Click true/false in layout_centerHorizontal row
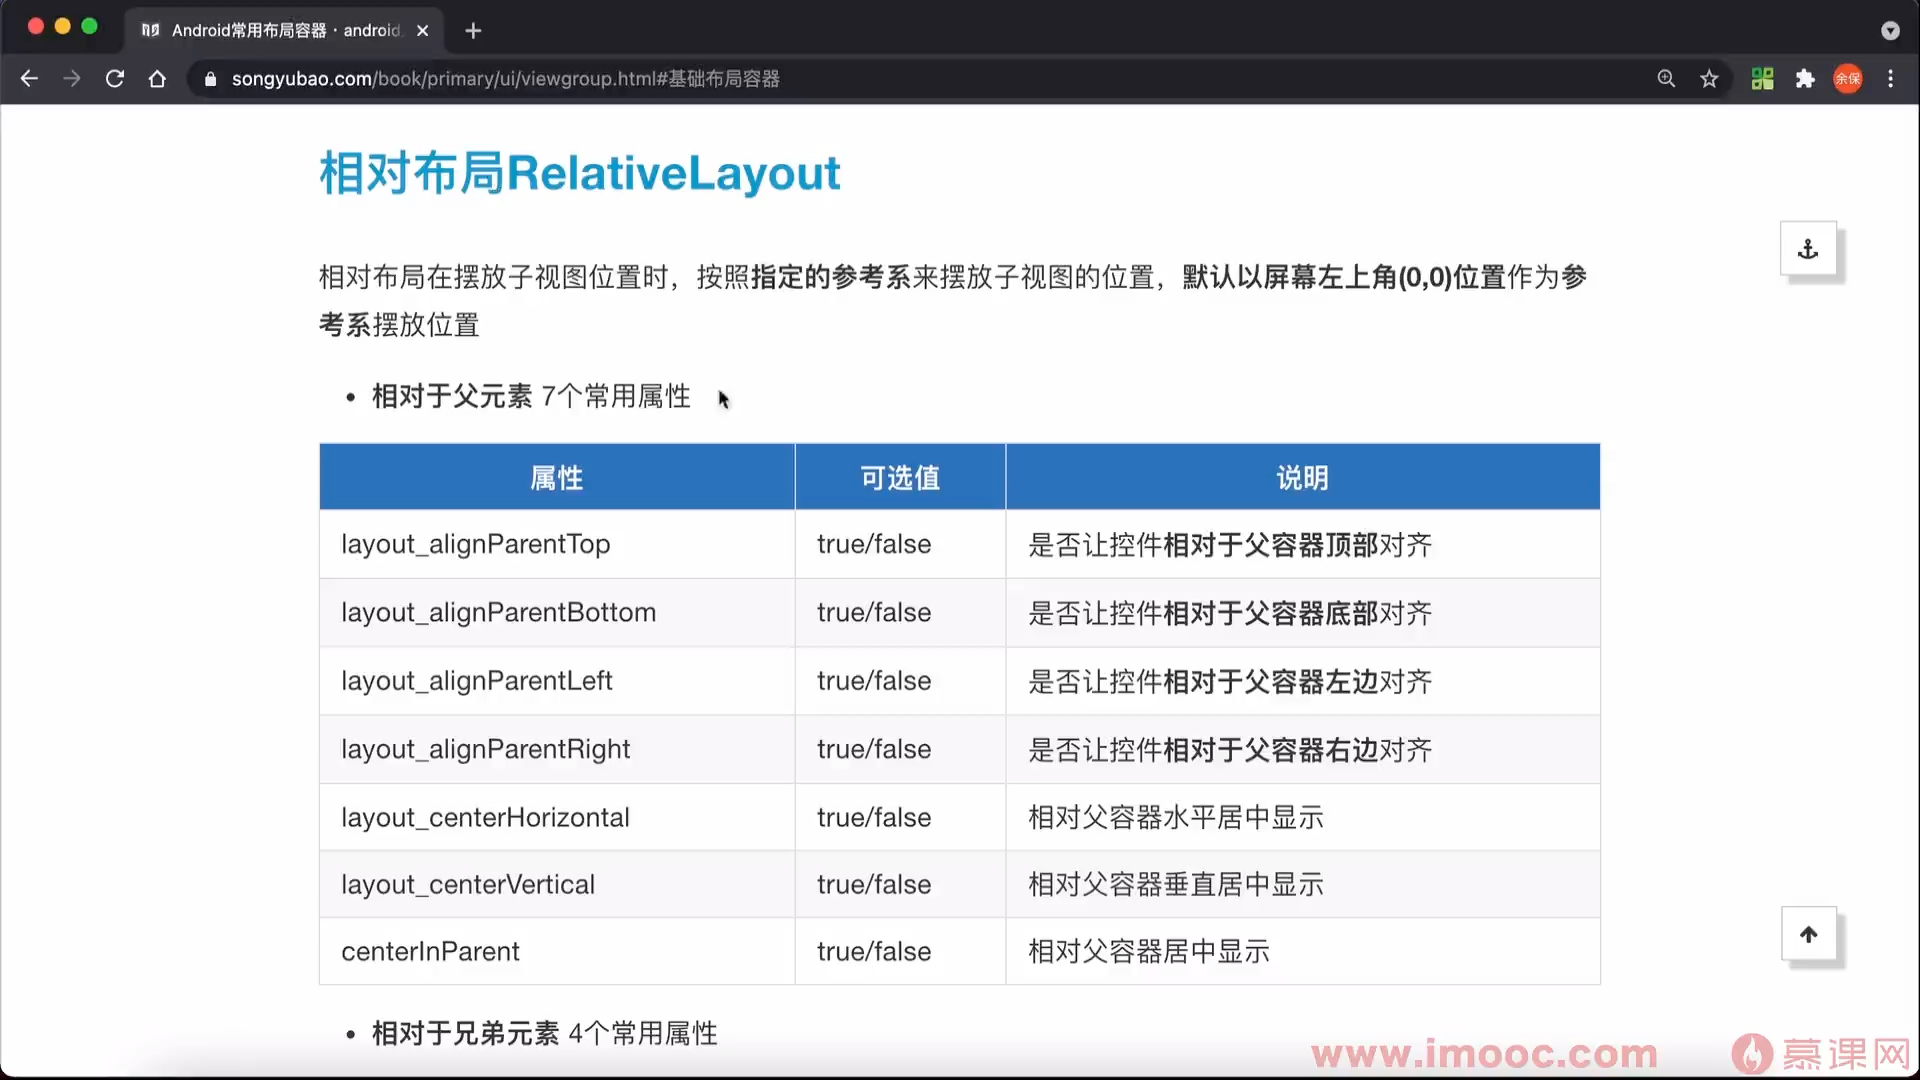 [874, 817]
